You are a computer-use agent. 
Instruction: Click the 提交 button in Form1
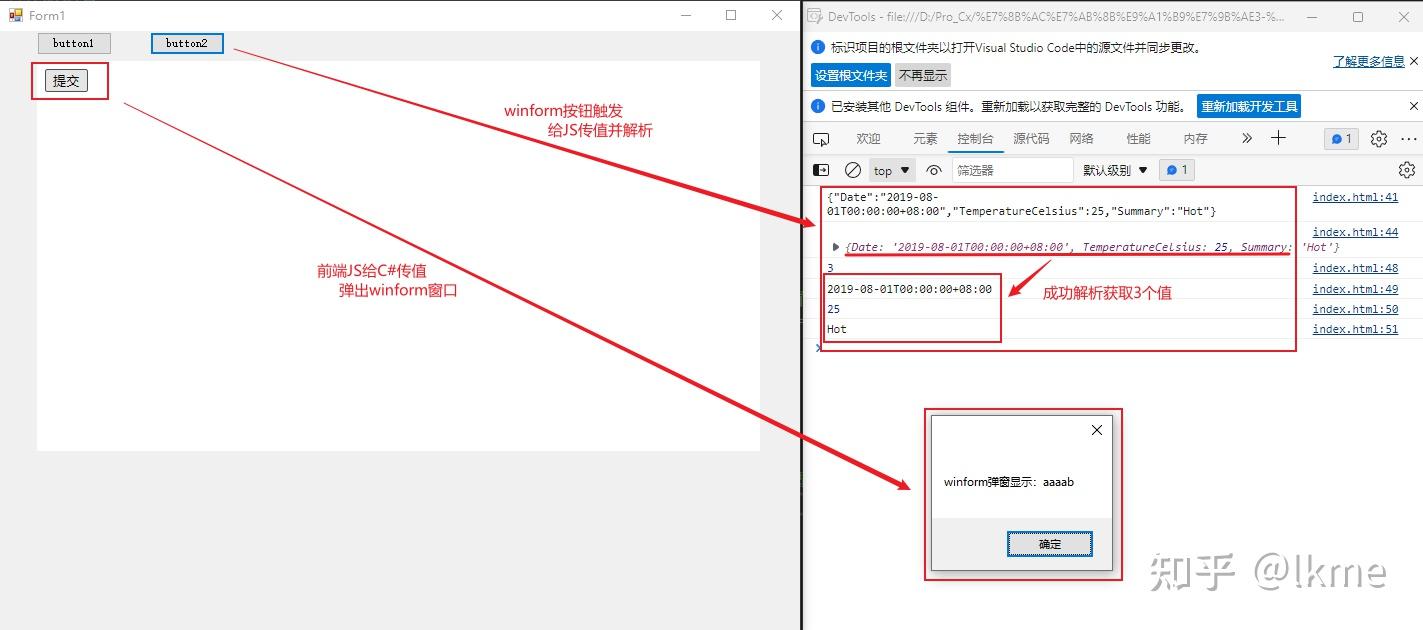[67, 80]
